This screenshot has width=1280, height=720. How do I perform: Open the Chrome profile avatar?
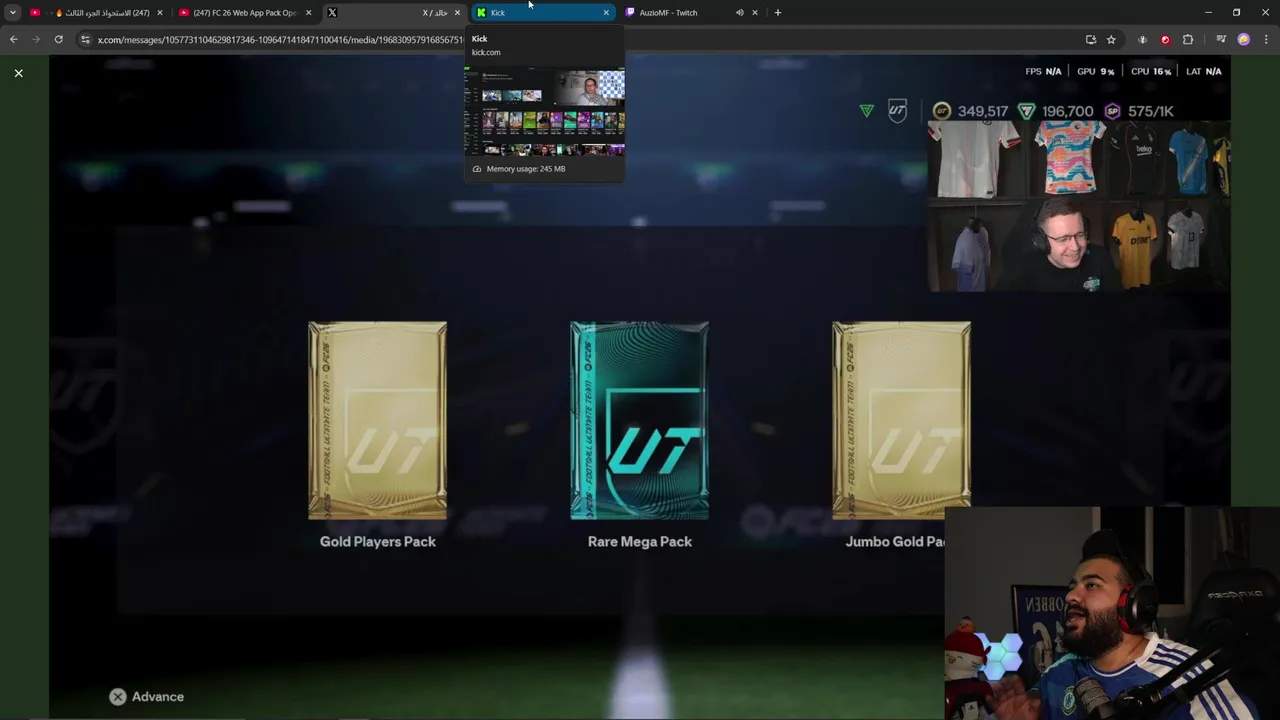click(x=1244, y=39)
